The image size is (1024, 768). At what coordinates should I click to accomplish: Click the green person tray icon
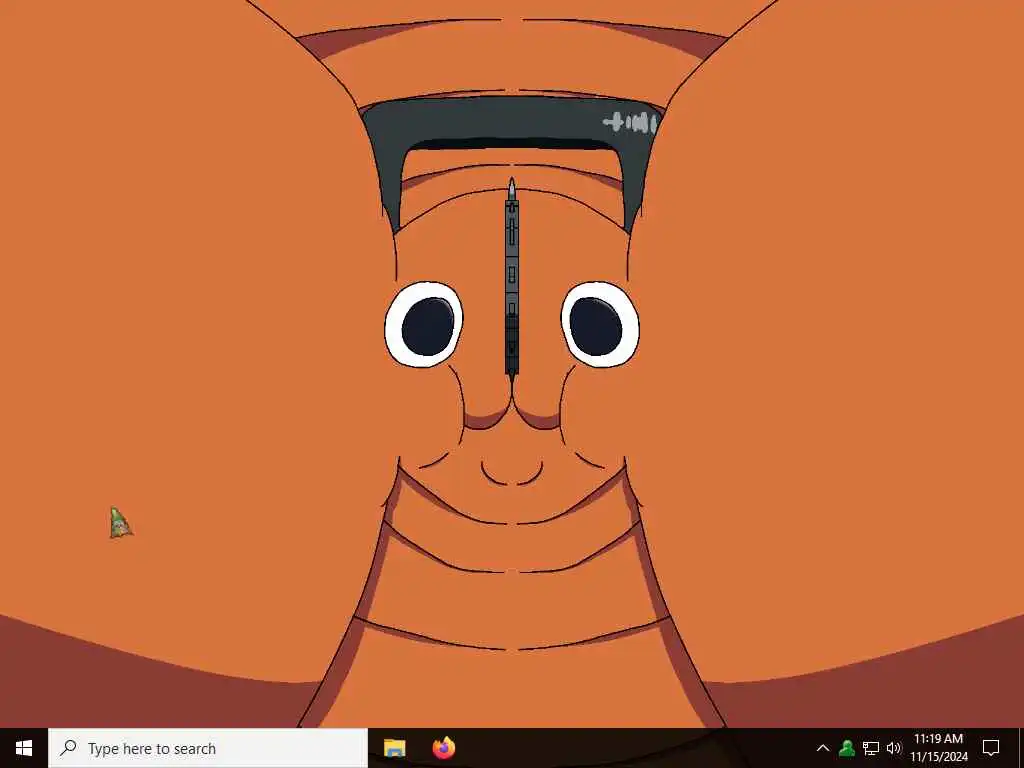pyautogui.click(x=847, y=748)
